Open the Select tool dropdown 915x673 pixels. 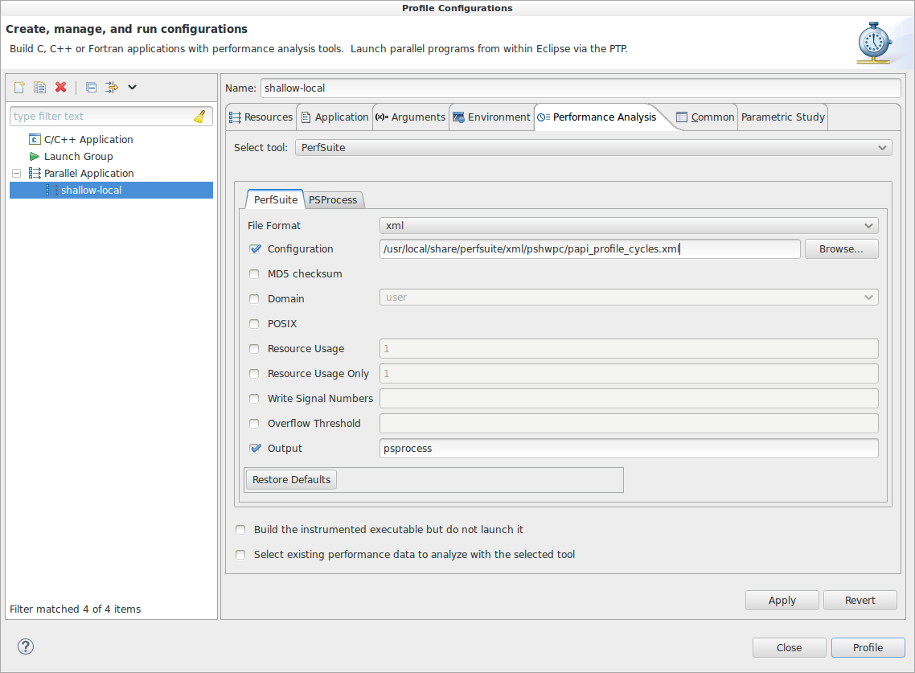click(593, 148)
